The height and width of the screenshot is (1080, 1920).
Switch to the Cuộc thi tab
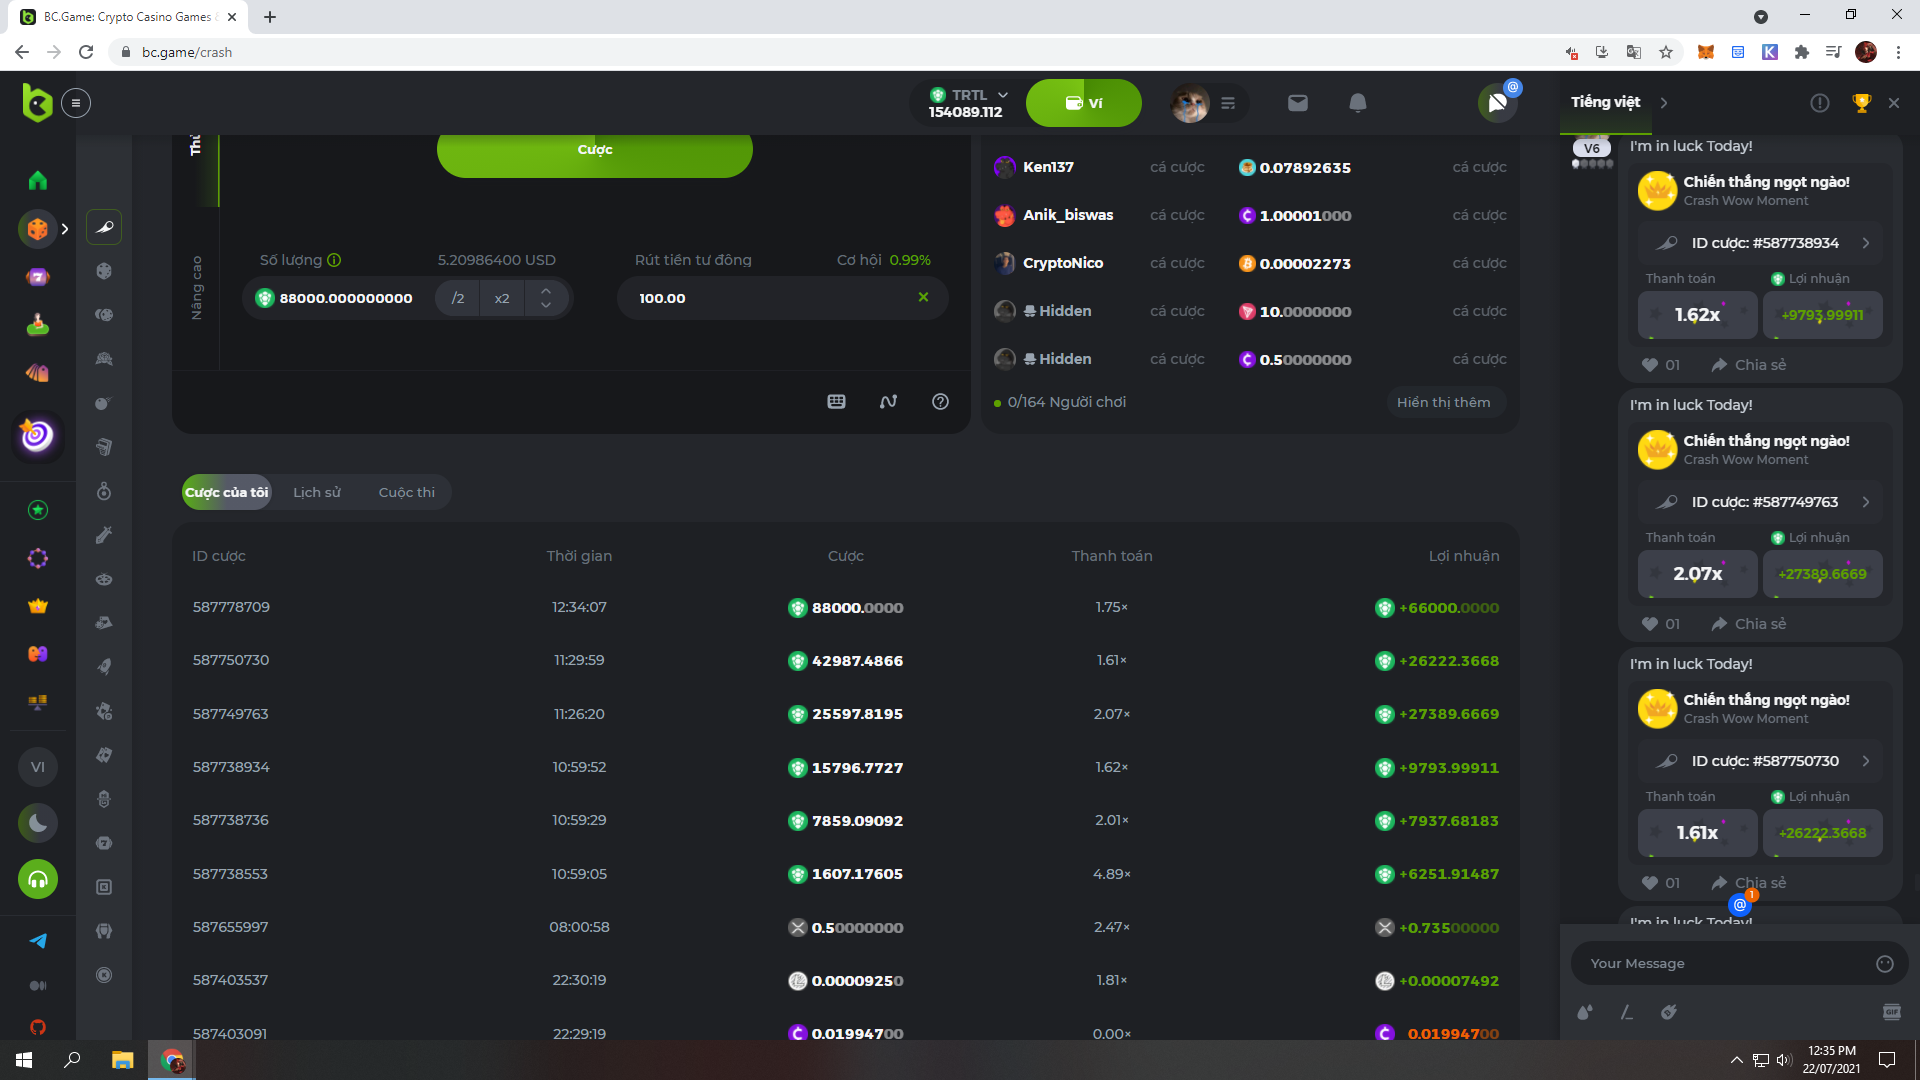tap(407, 492)
